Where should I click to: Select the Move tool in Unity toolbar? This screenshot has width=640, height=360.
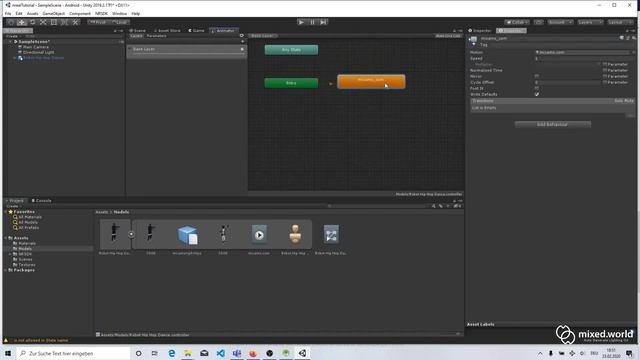tap(22, 22)
